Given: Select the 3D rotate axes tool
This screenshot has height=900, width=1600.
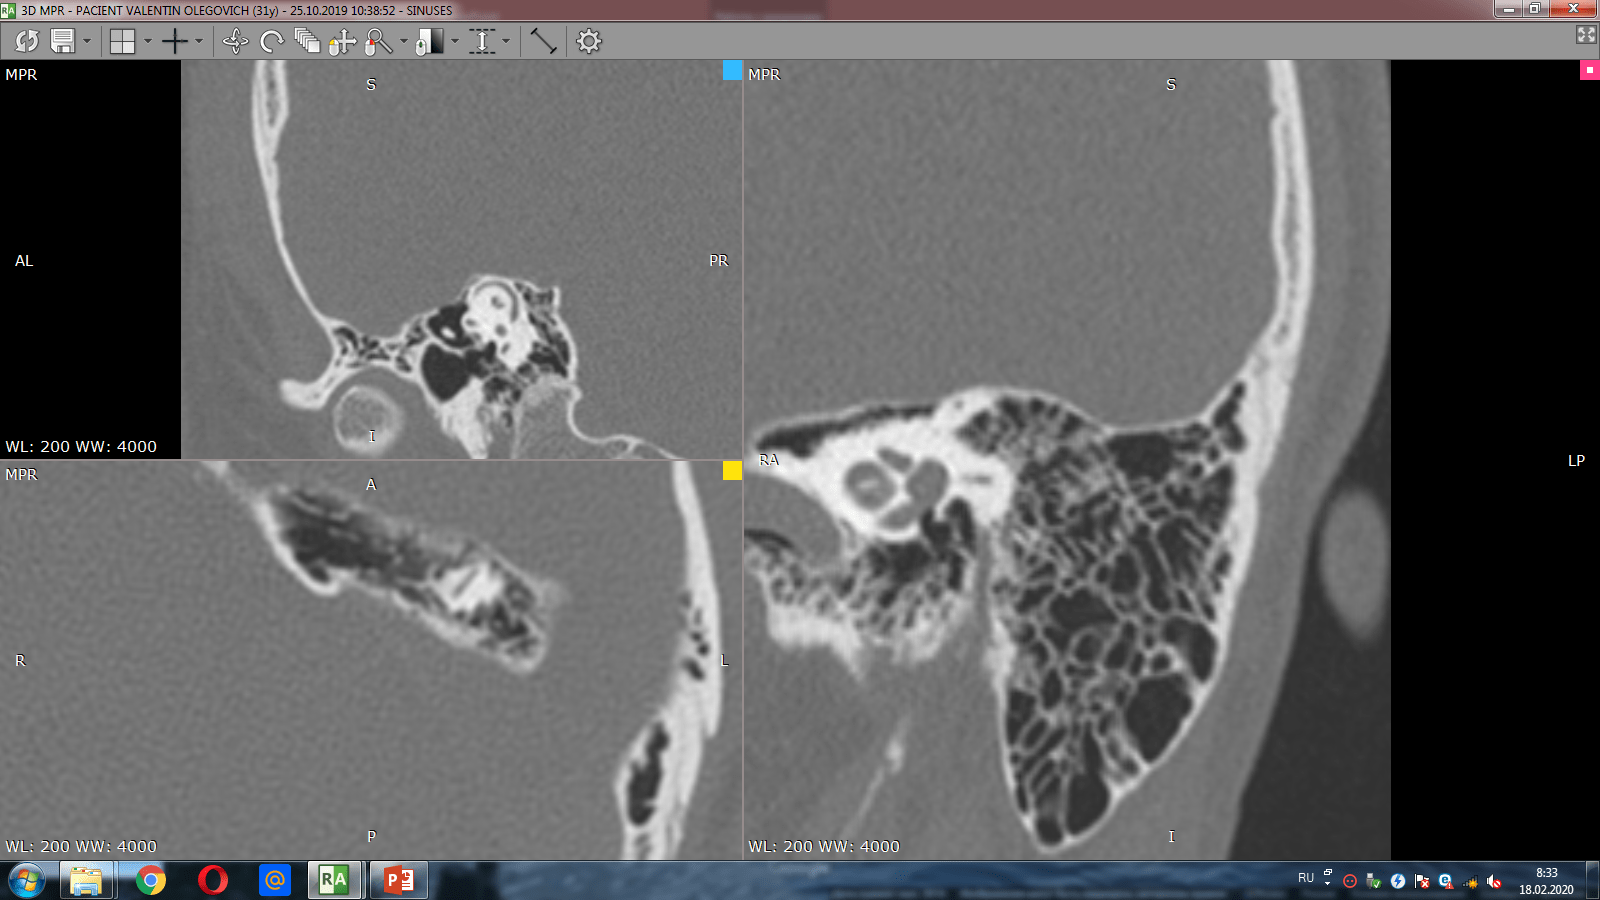Looking at the screenshot, I should [x=235, y=41].
